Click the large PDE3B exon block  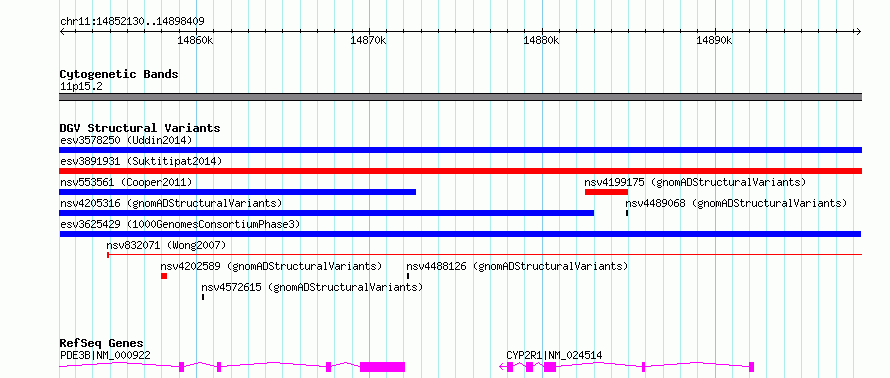382,367
